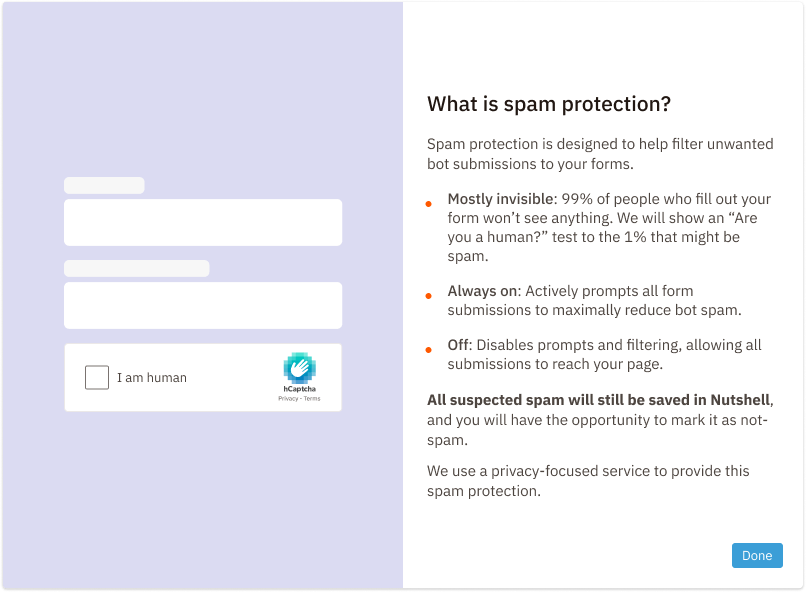Click the orange bullet next to Mostly invisible
806x593 pixels.
pos(428,204)
